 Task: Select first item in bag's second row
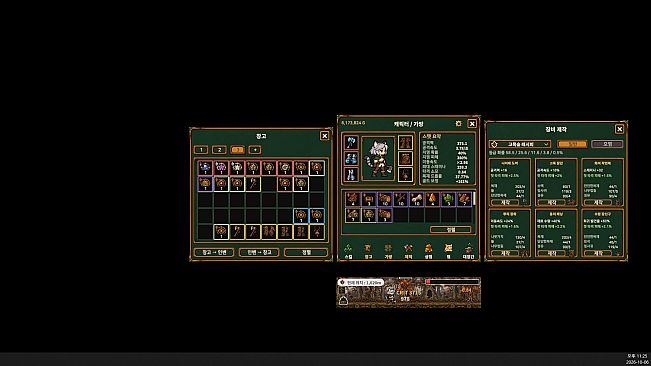coord(353,215)
